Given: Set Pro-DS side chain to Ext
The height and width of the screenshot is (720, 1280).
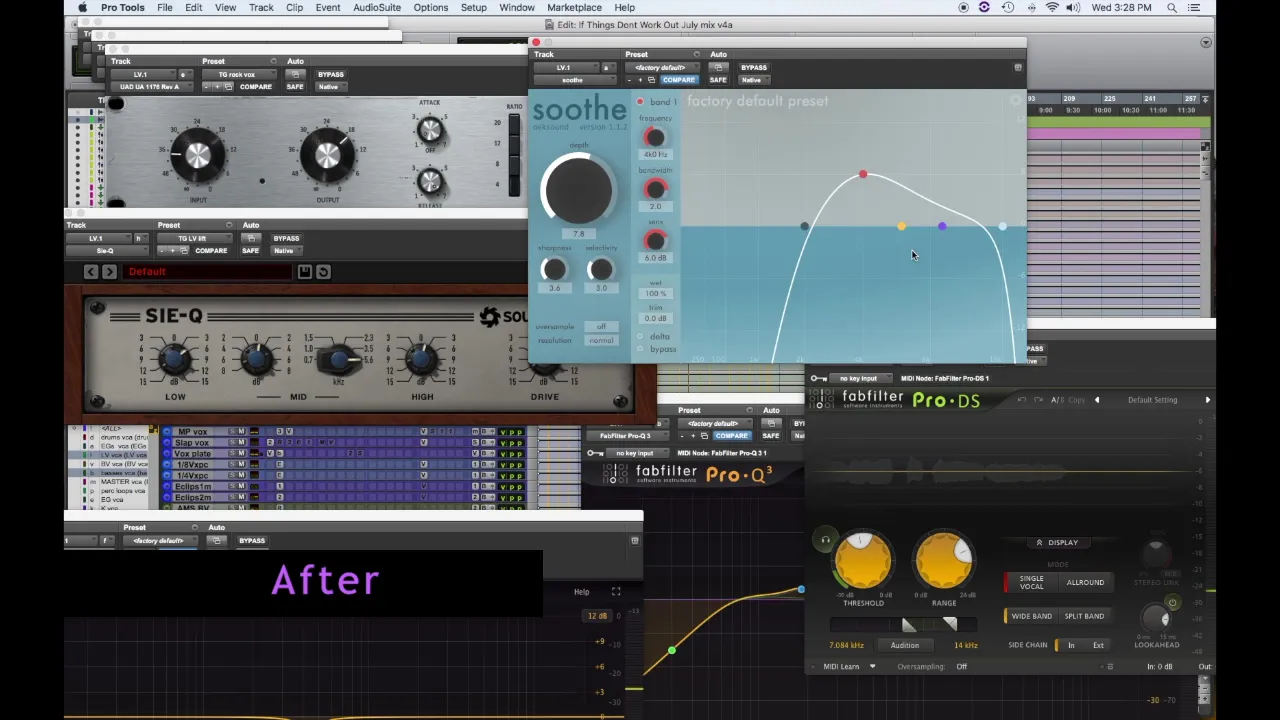Looking at the screenshot, I should point(1098,645).
